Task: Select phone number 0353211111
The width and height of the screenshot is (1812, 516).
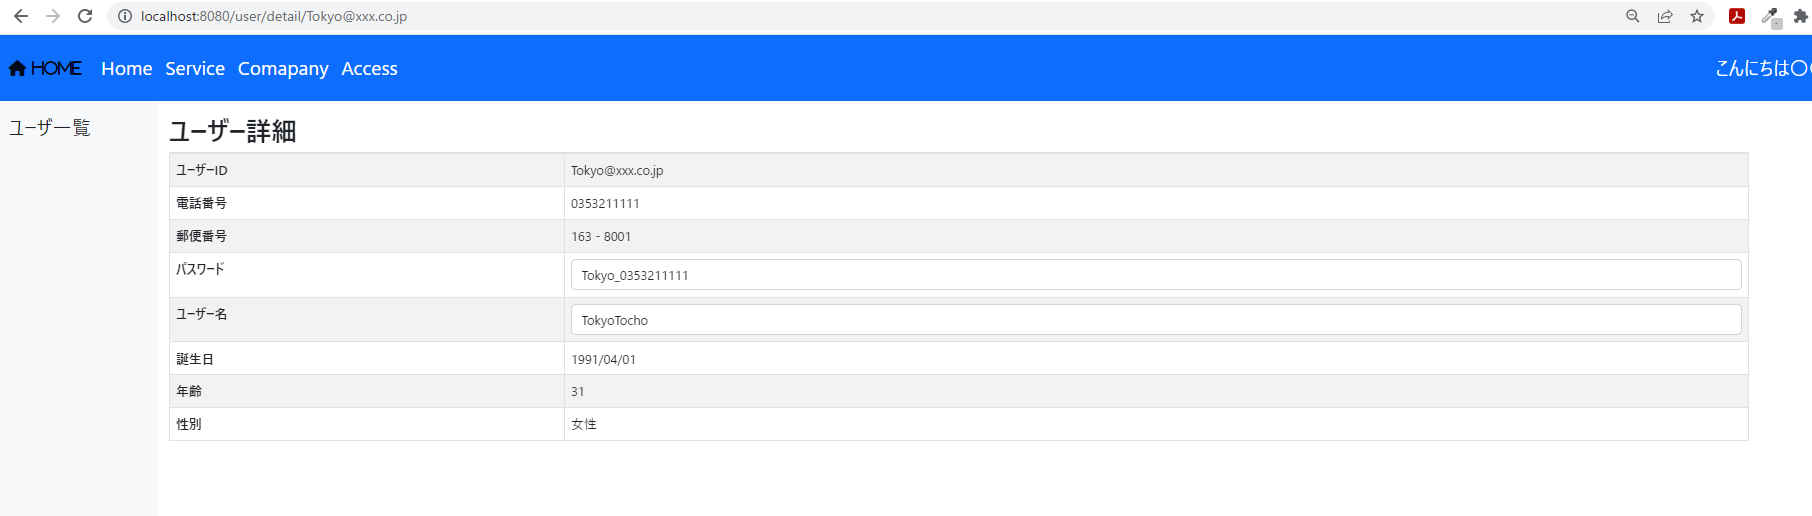Action: click(605, 203)
